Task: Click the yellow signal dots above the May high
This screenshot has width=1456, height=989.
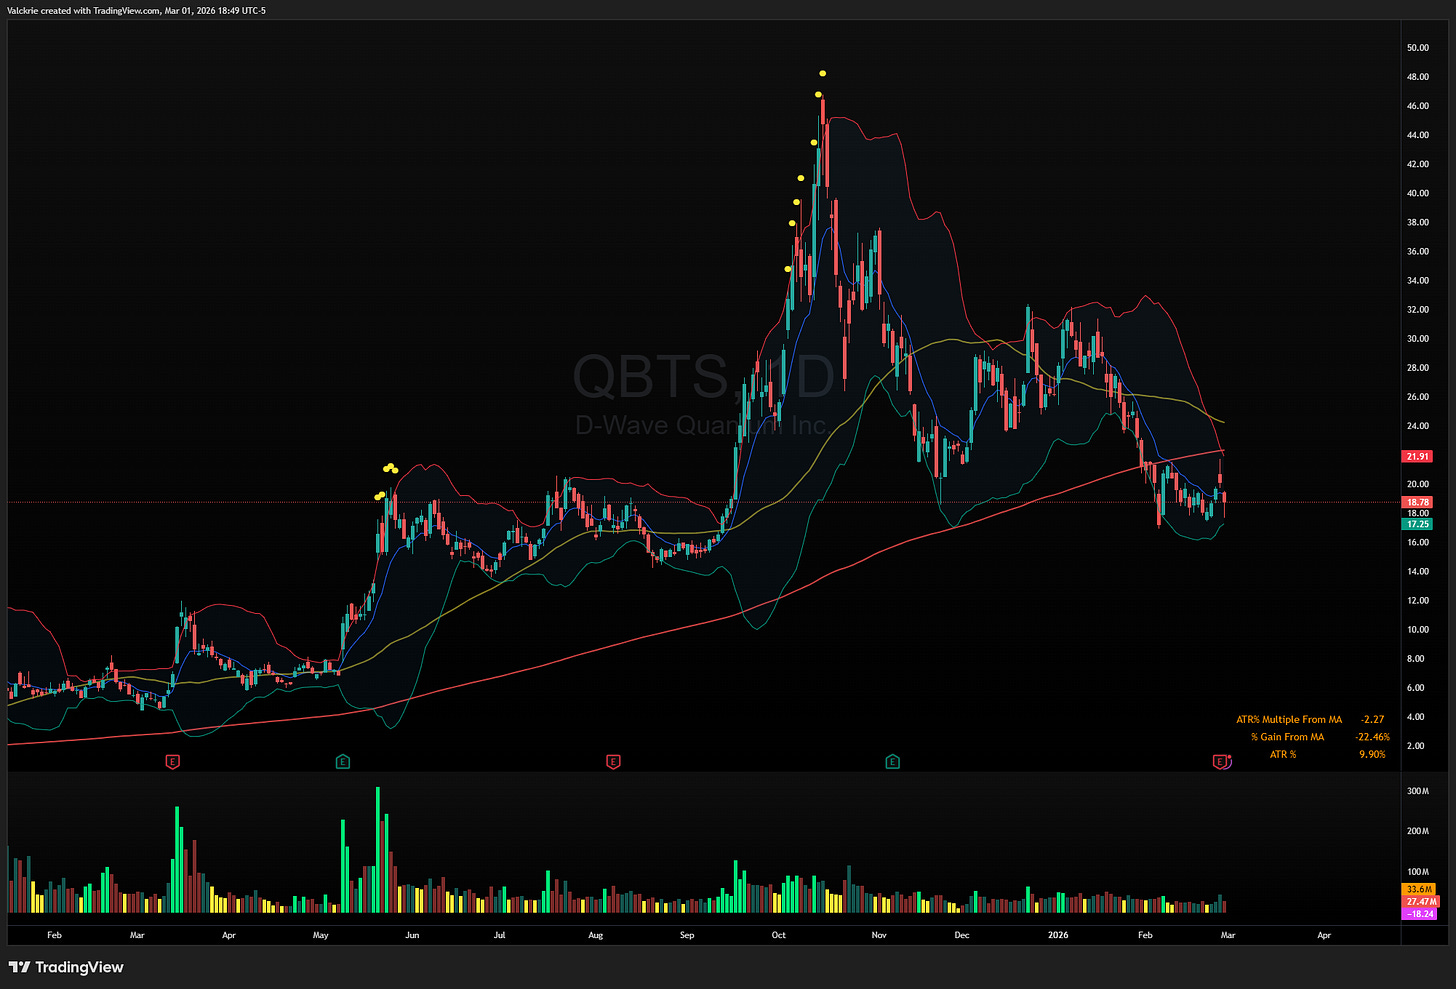Action: pyautogui.click(x=390, y=468)
